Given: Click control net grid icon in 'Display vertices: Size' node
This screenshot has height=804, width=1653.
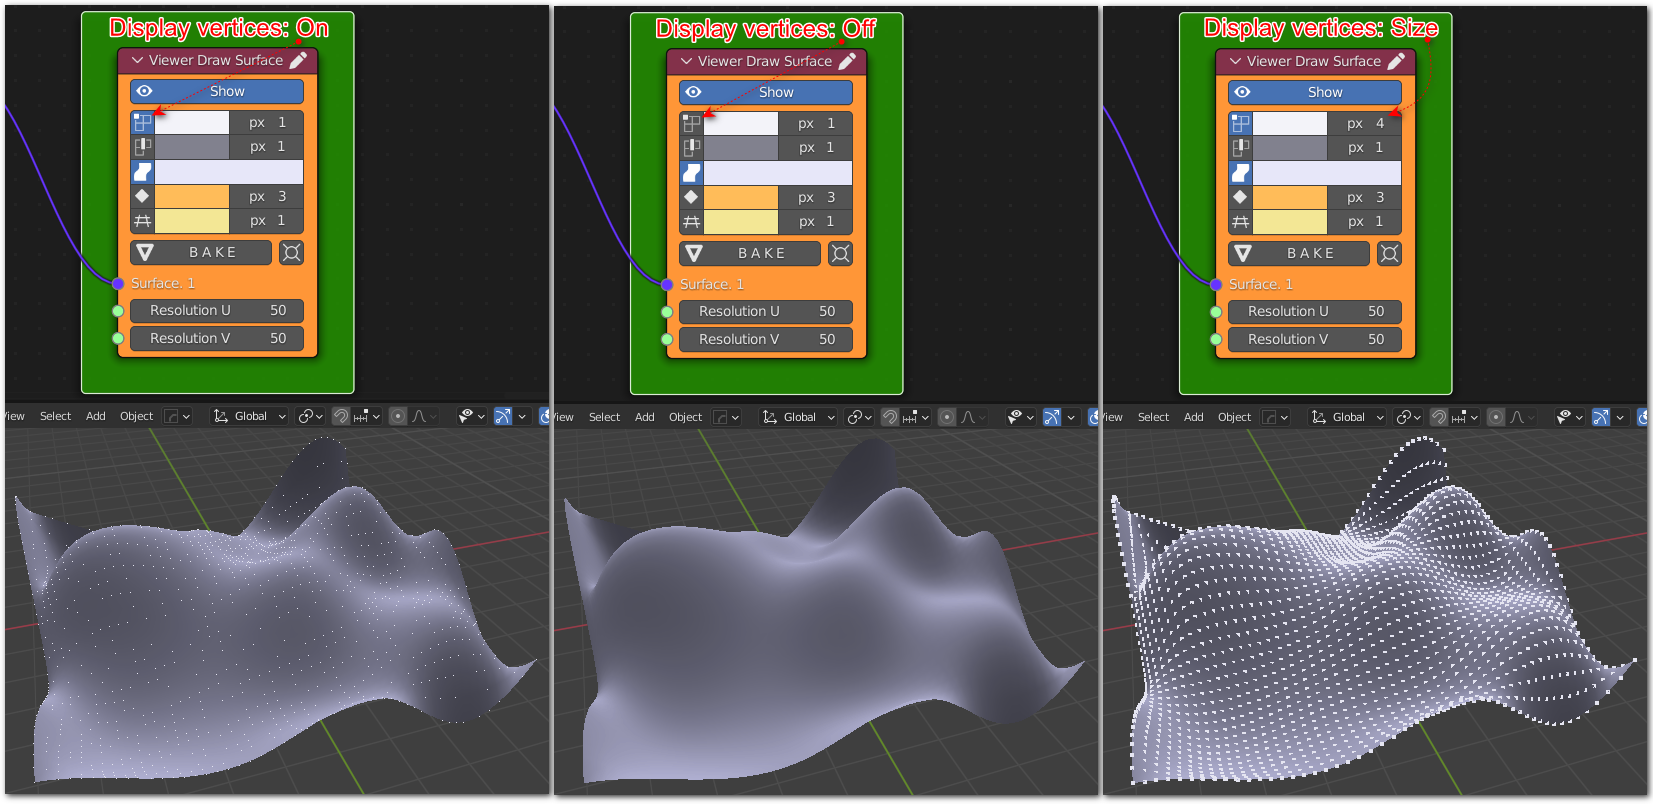Looking at the screenshot, I should 1241,221.
